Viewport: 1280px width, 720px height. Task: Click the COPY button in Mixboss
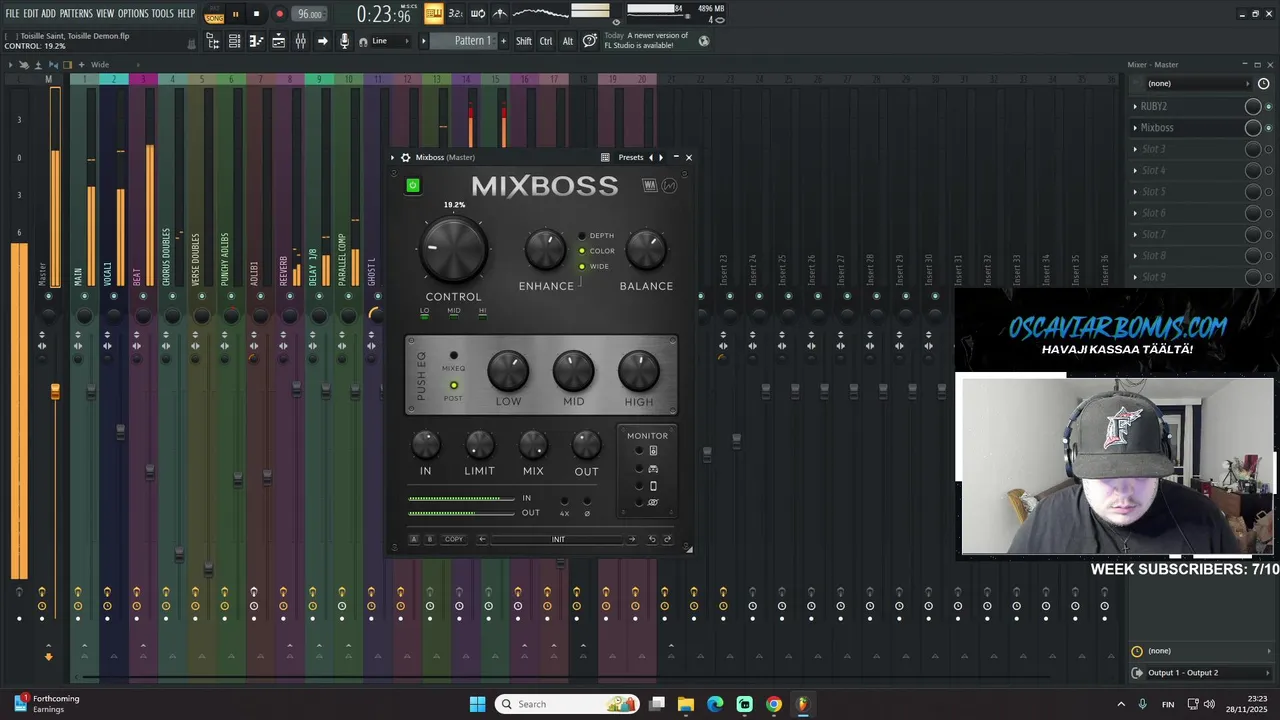tap(454, 539)
